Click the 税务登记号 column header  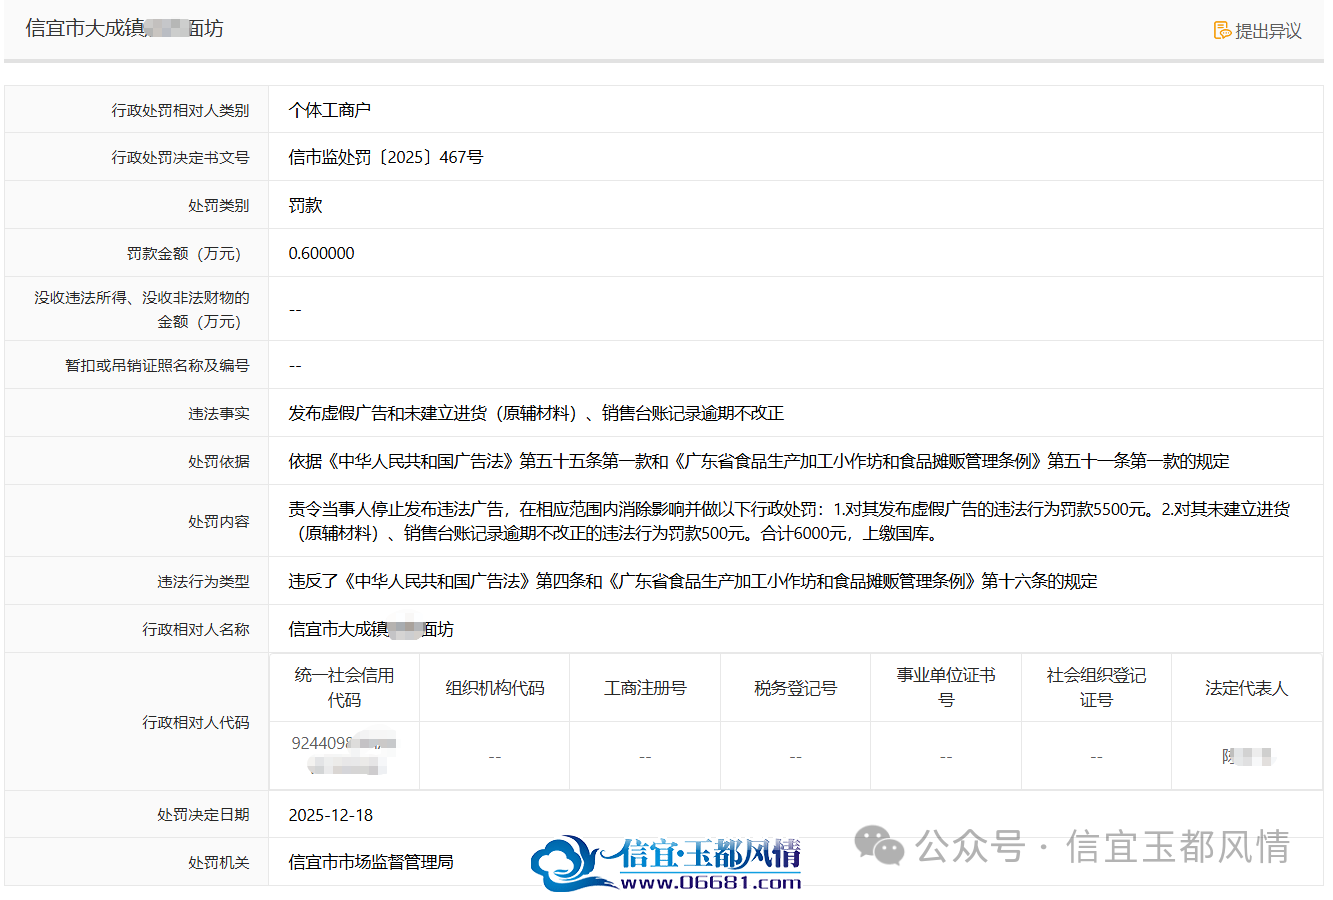click(x=795, y=688)
